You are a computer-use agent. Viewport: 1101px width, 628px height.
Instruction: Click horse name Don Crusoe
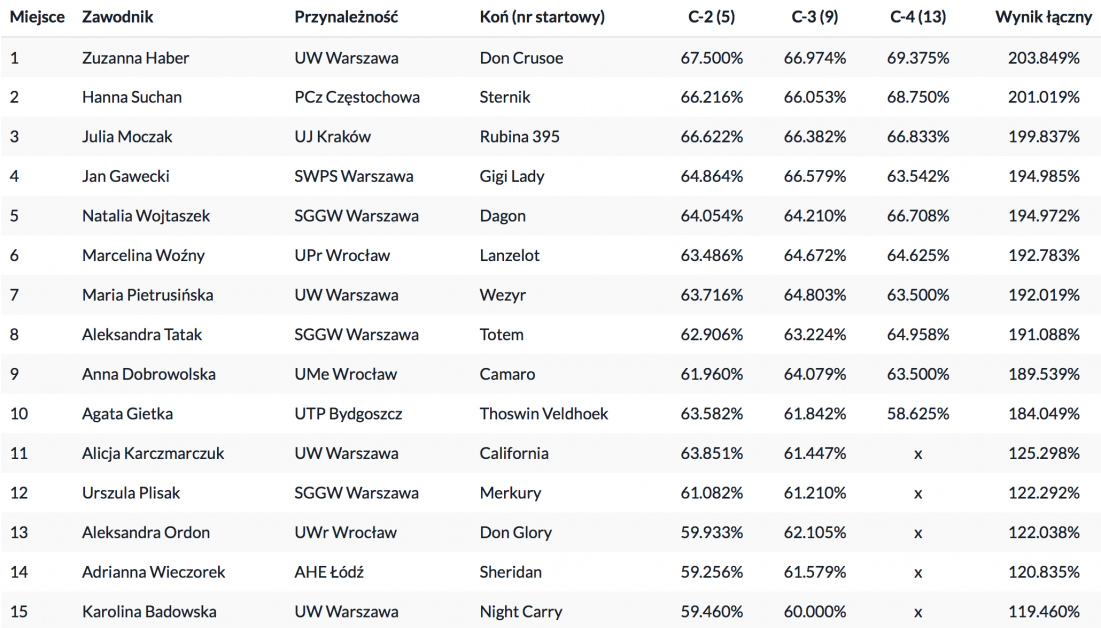[x=521, y=58]
